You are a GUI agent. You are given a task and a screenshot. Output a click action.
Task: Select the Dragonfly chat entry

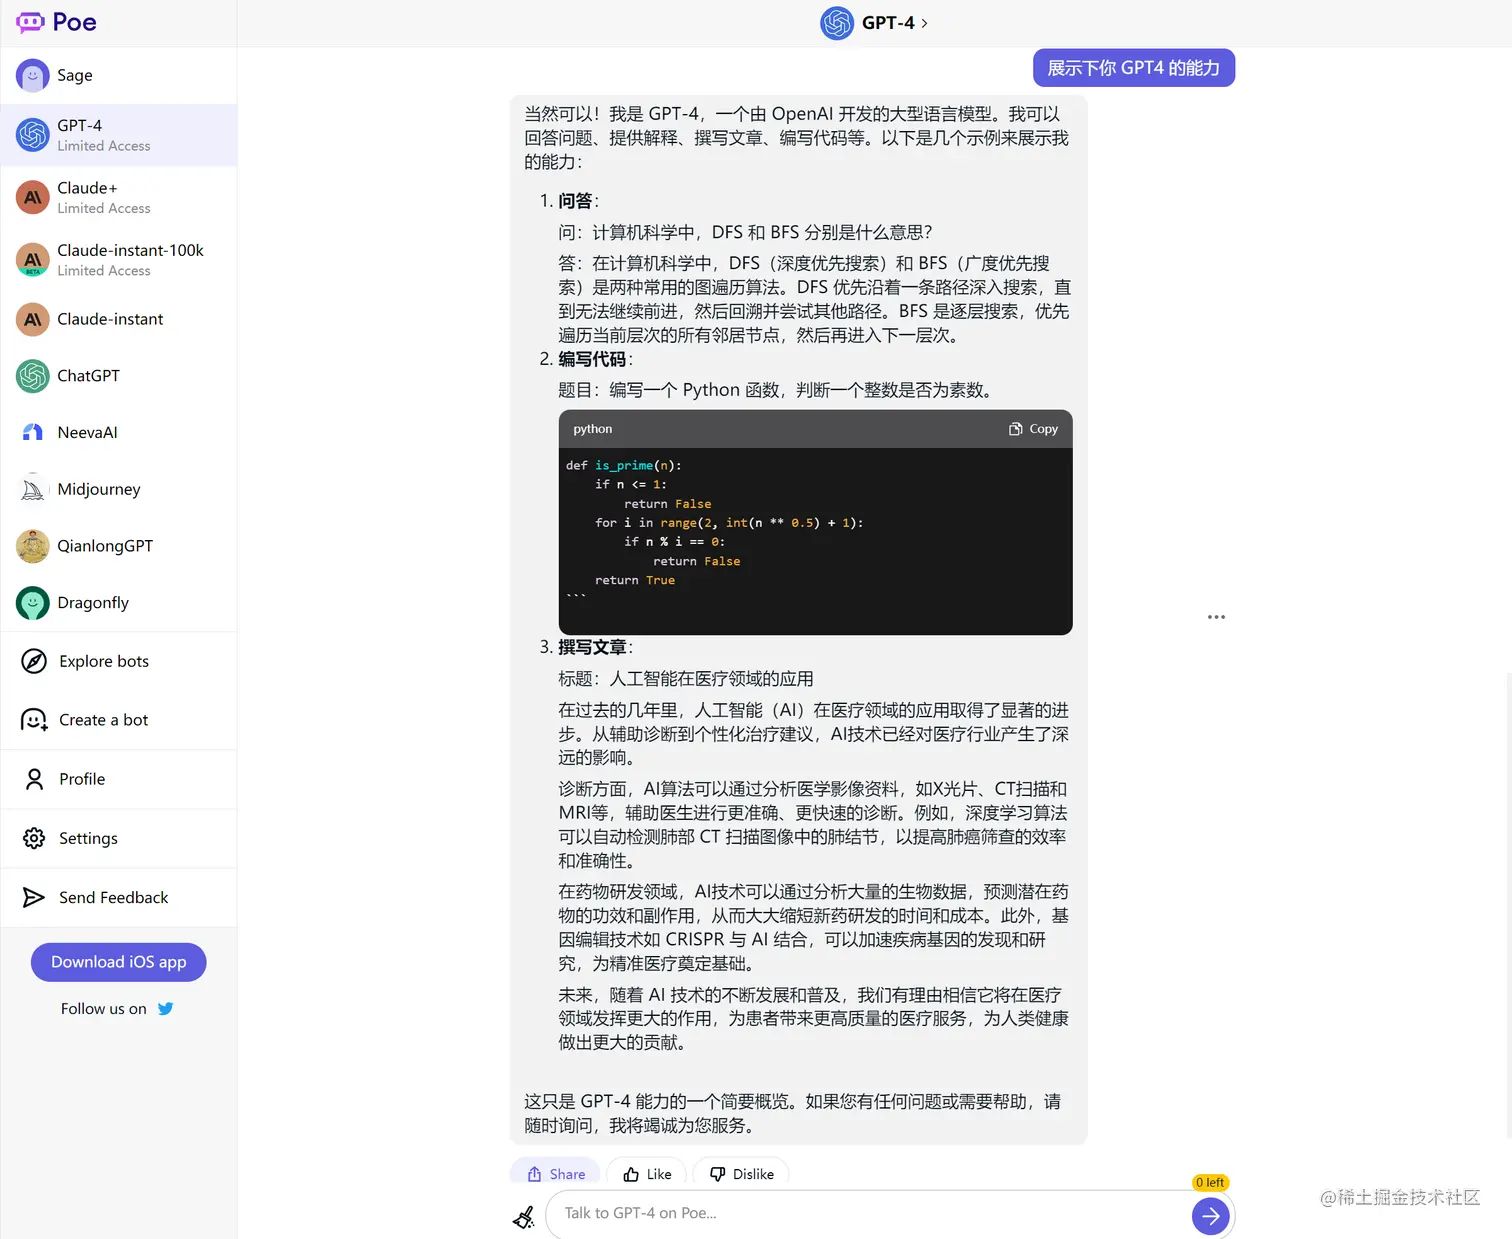pyautogui.click(x=119, y=603)
